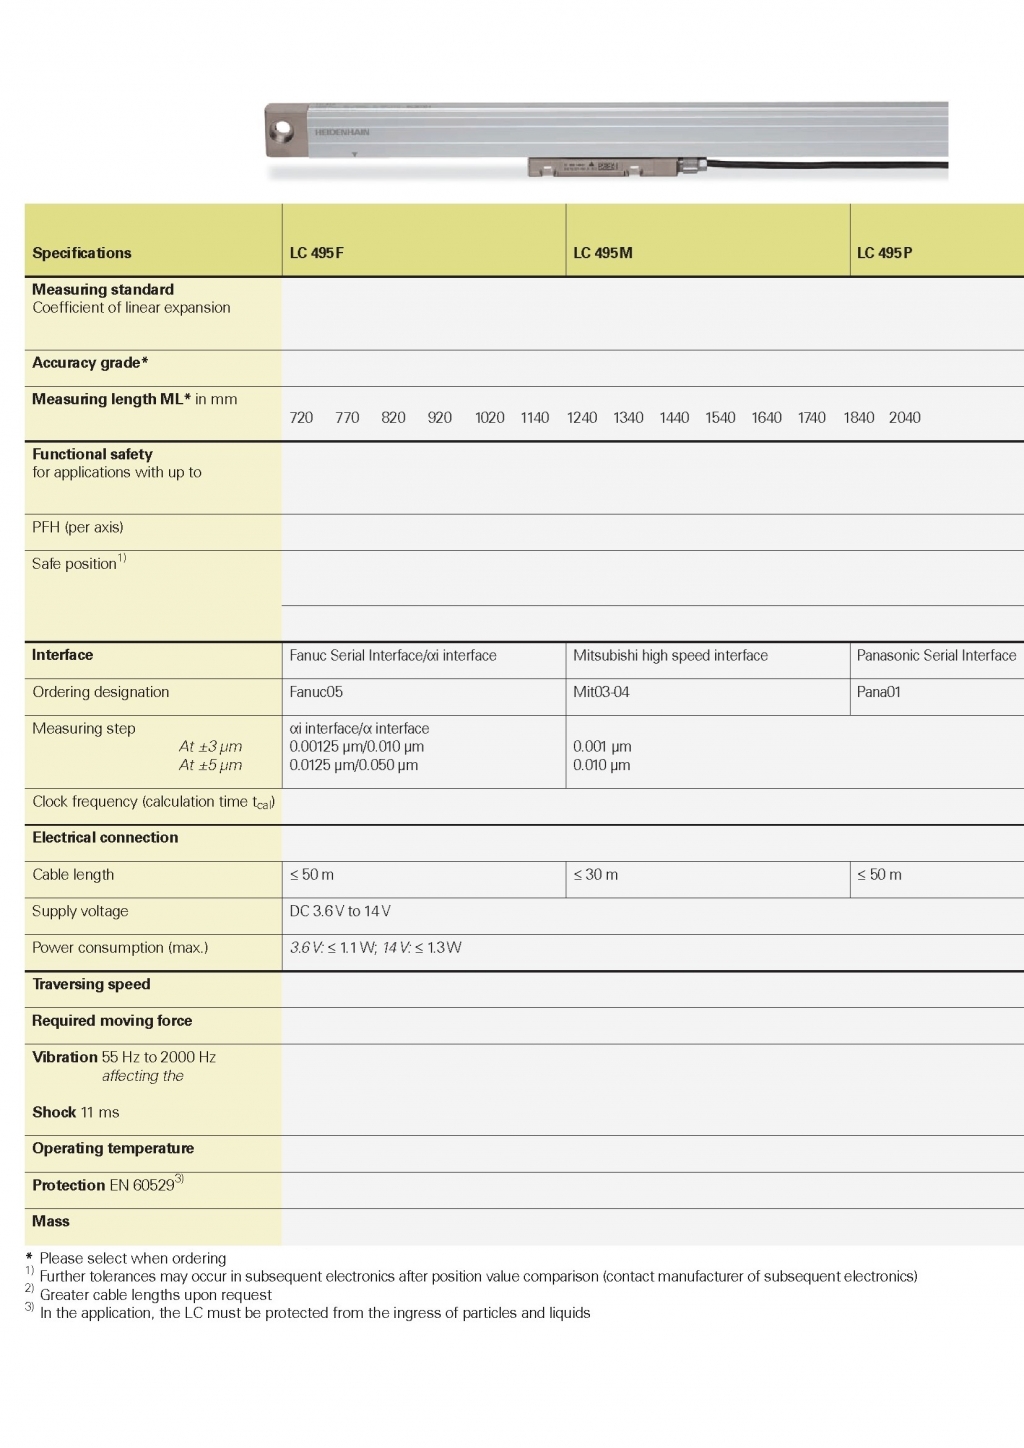Click the 'Cable length' row label
The height and width of the screenshot is (1448, 1024).
click(x=73, y=875)
